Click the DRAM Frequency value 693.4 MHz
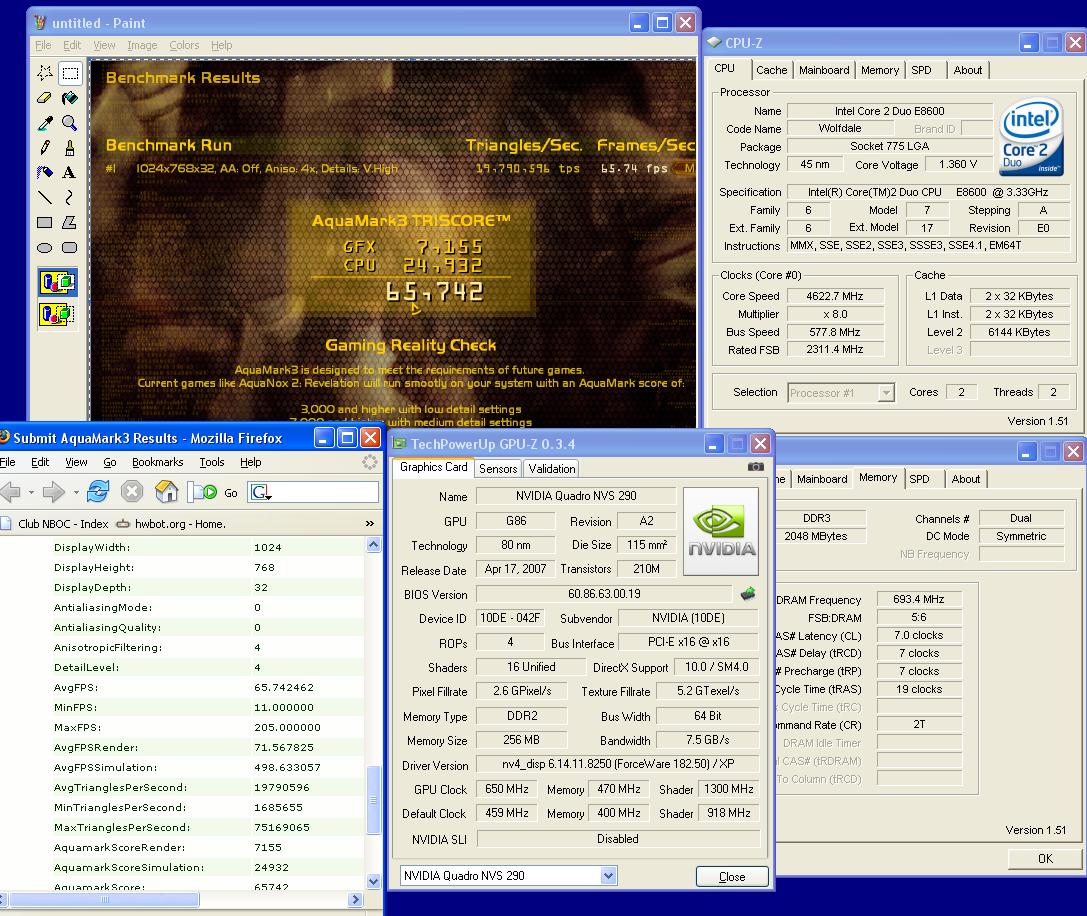The height and width of the screenshot is (916, 1087). [919, 599]
